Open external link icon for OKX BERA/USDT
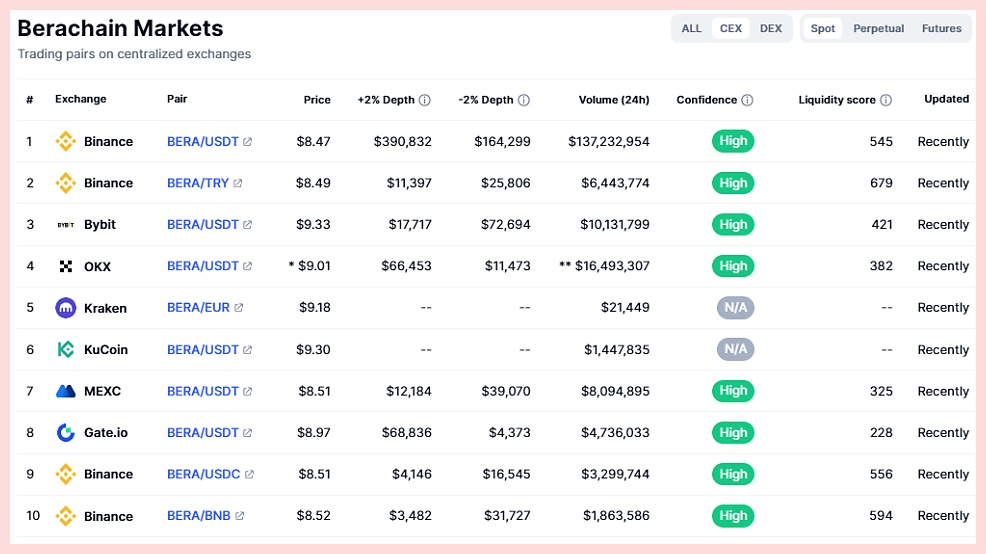986x554 pixels. (248, 266)
